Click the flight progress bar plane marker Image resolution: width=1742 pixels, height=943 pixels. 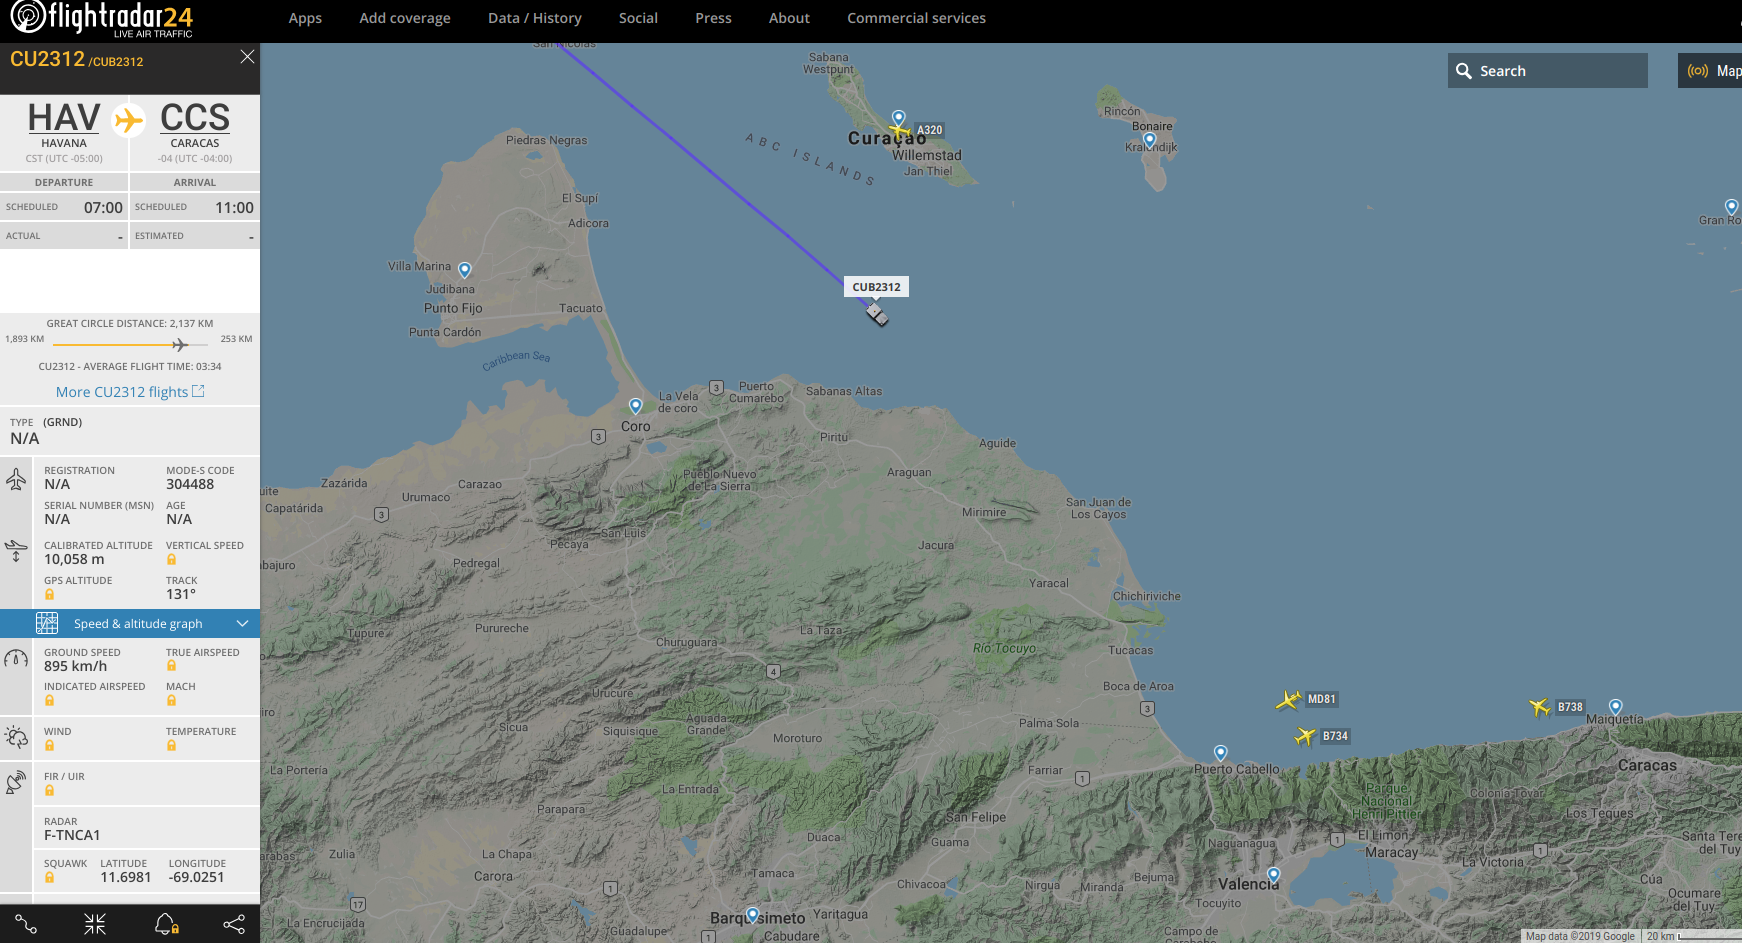click(179, 345)
